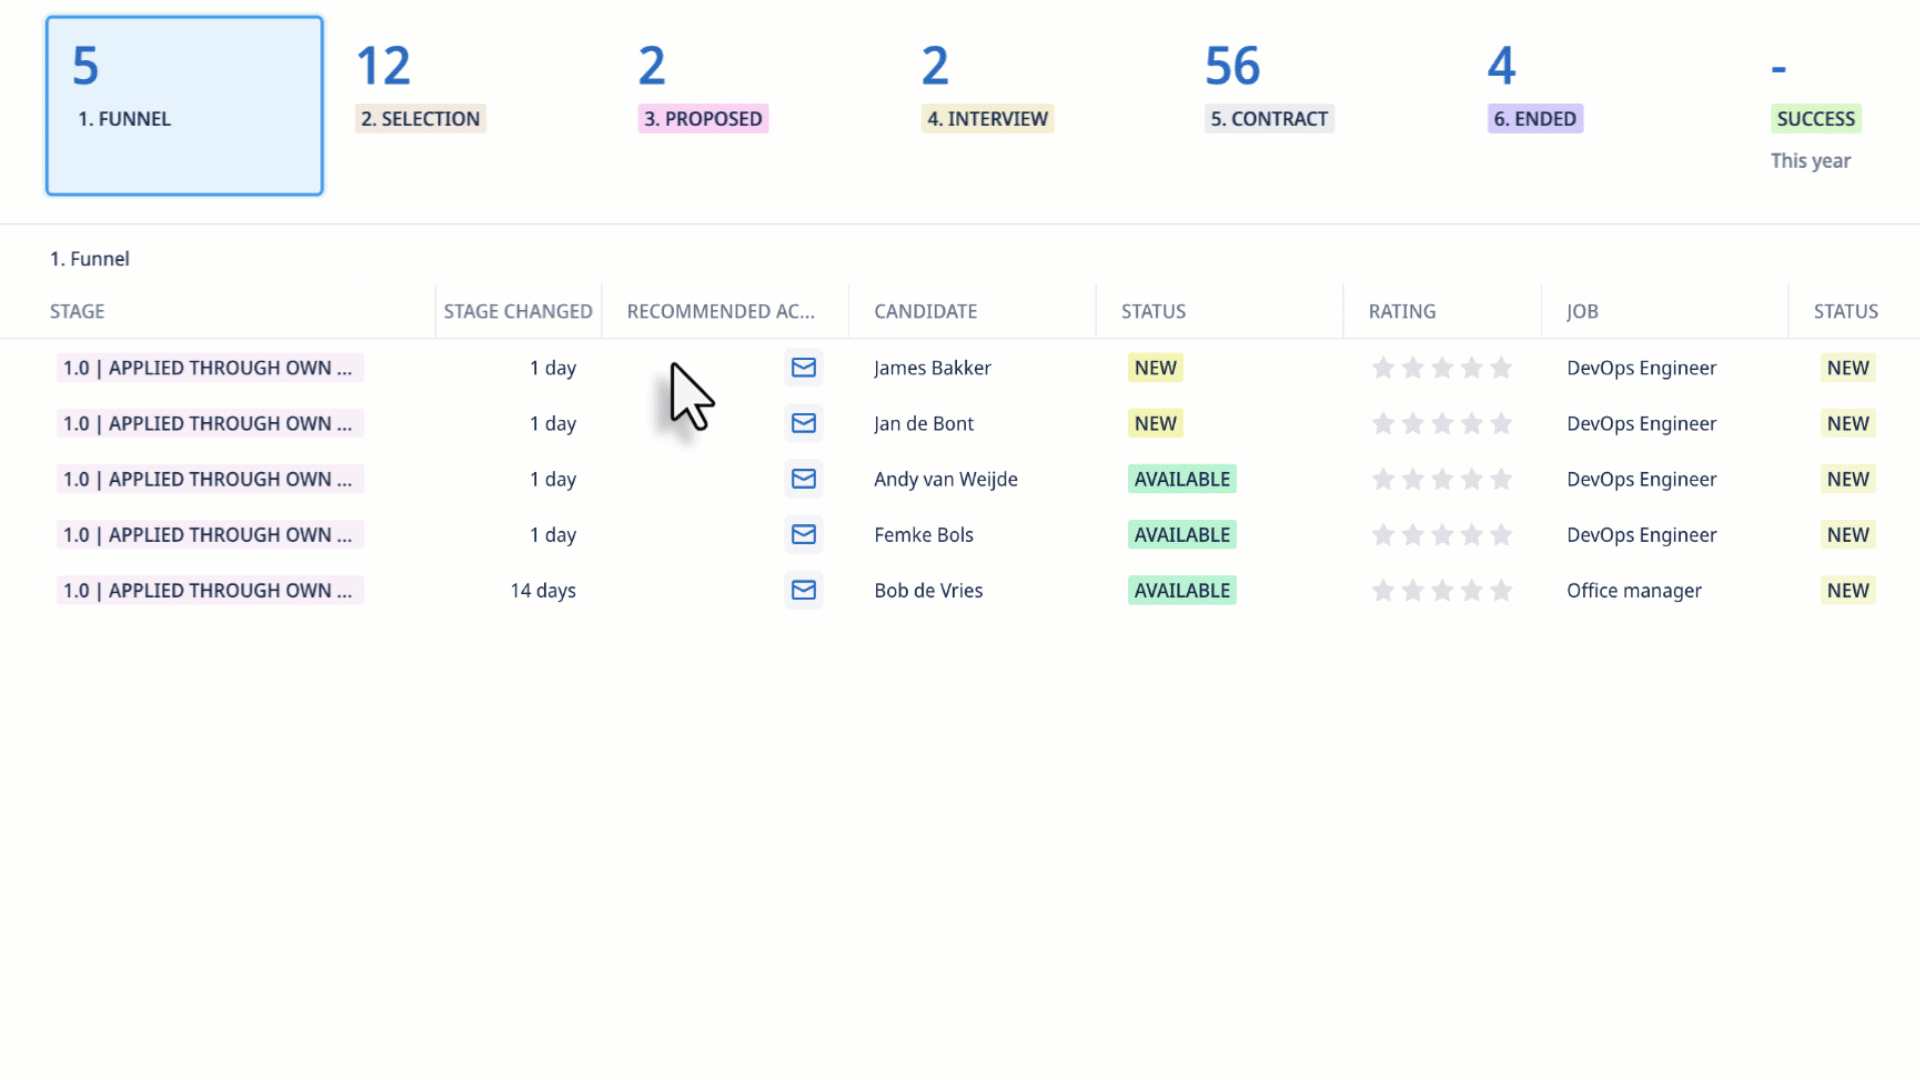
Task: Click Femke Bols' Available status badge
Action: 1181,535
